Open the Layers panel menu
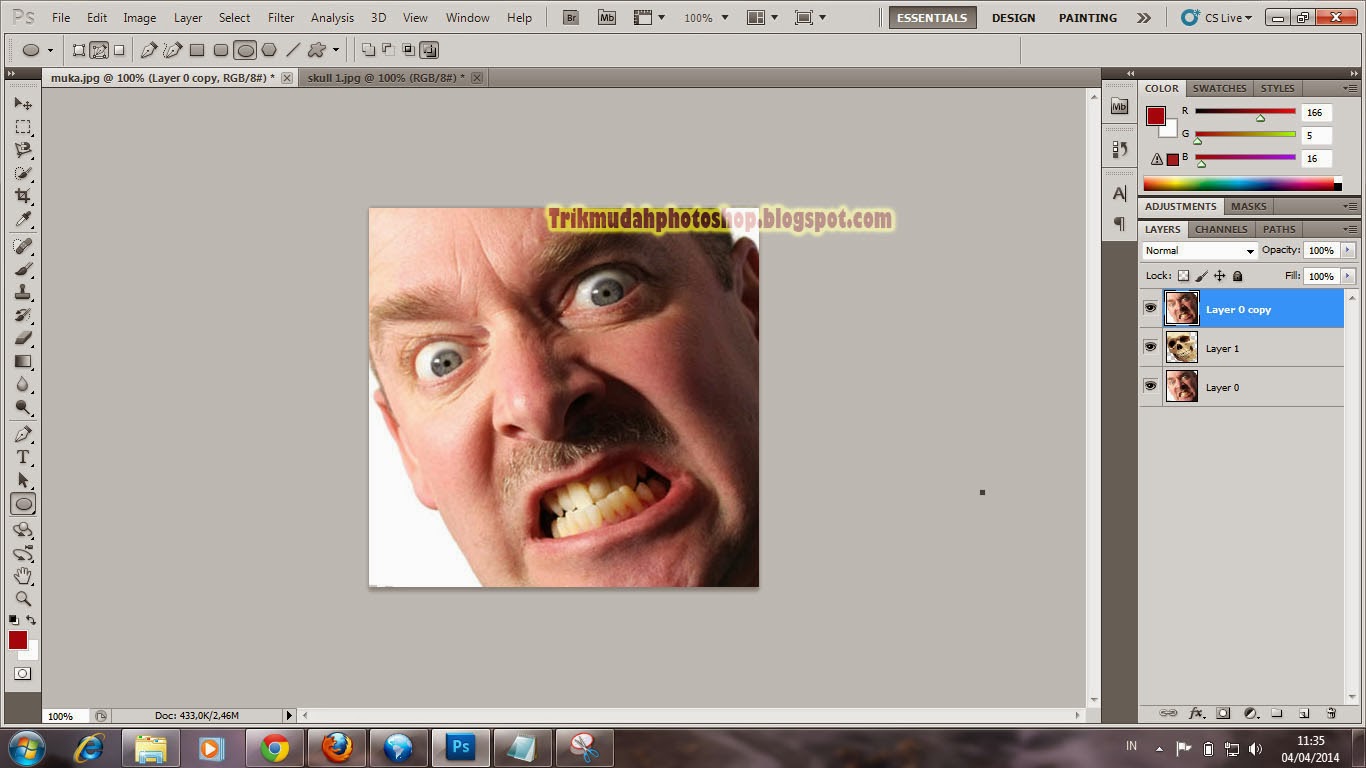Viewport: 1366px width, 768px height. (x=1350, y=229)
